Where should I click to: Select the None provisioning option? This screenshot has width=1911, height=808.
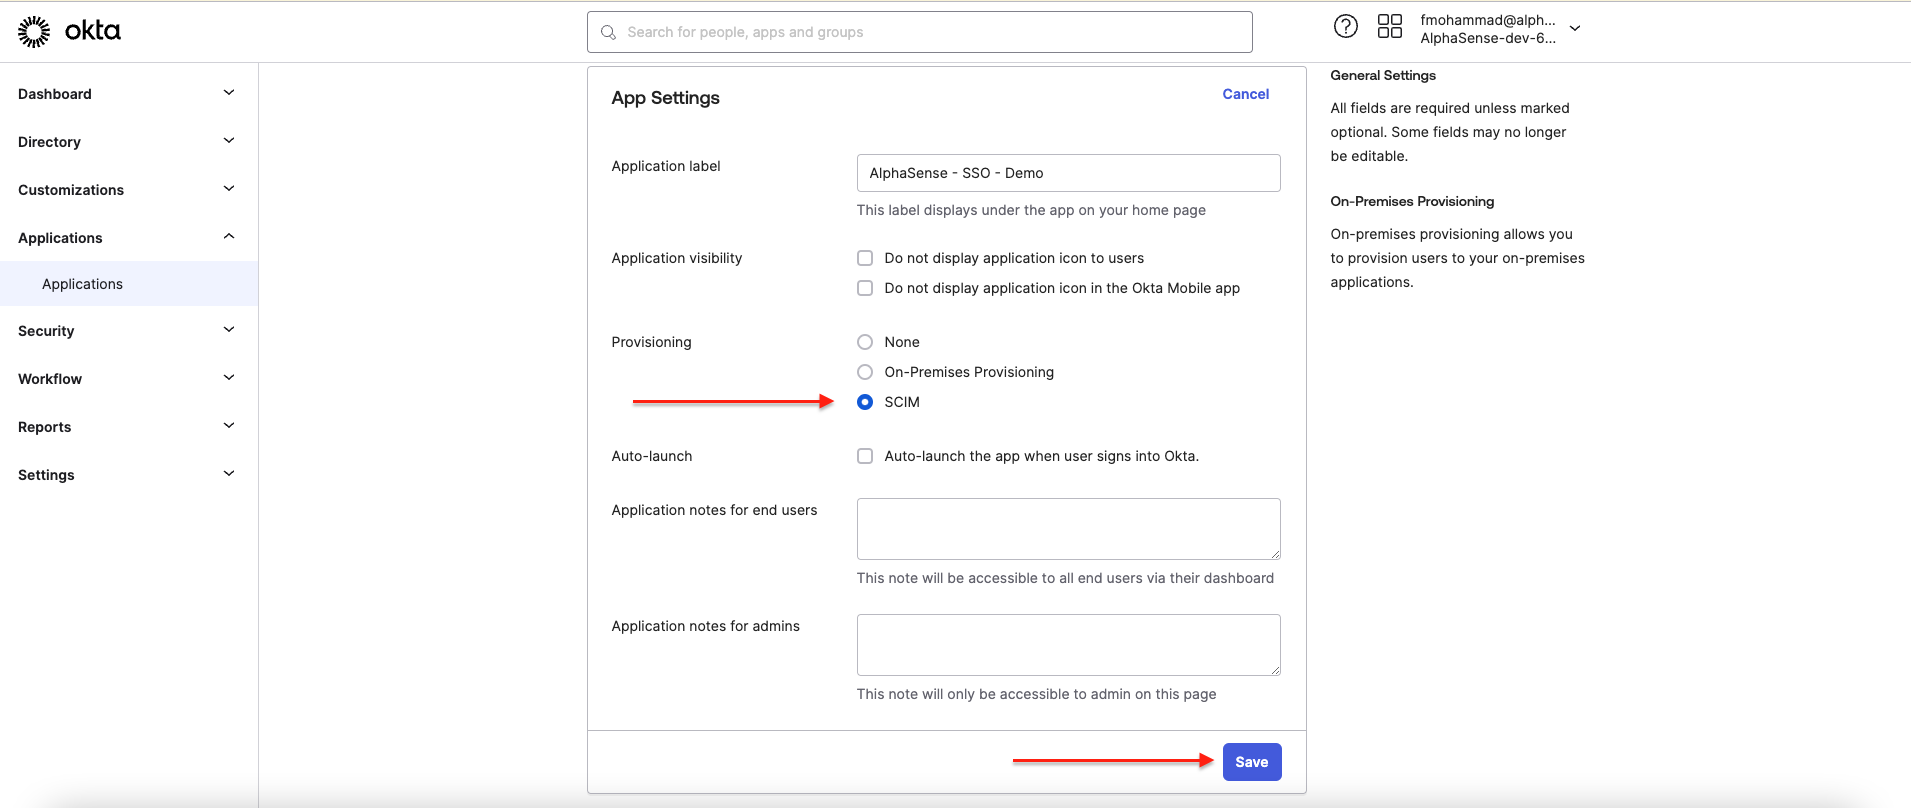tap(865, 342)
